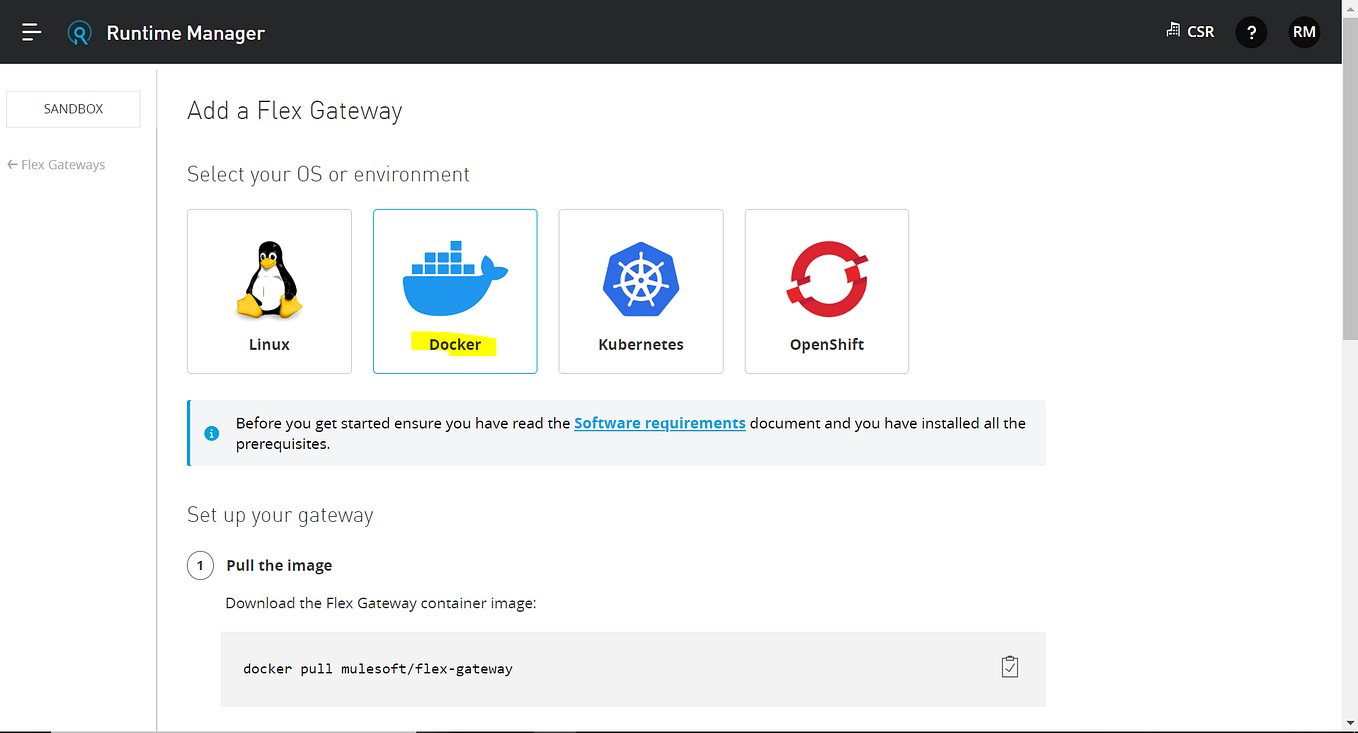Select the Linux environment card

coord(269,291)
